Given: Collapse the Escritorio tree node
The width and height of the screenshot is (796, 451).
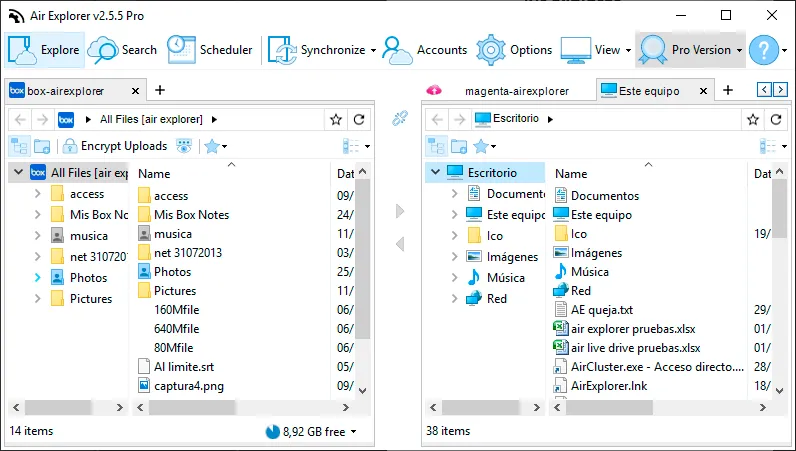Looking at the screenshot, I should (435, 172).
